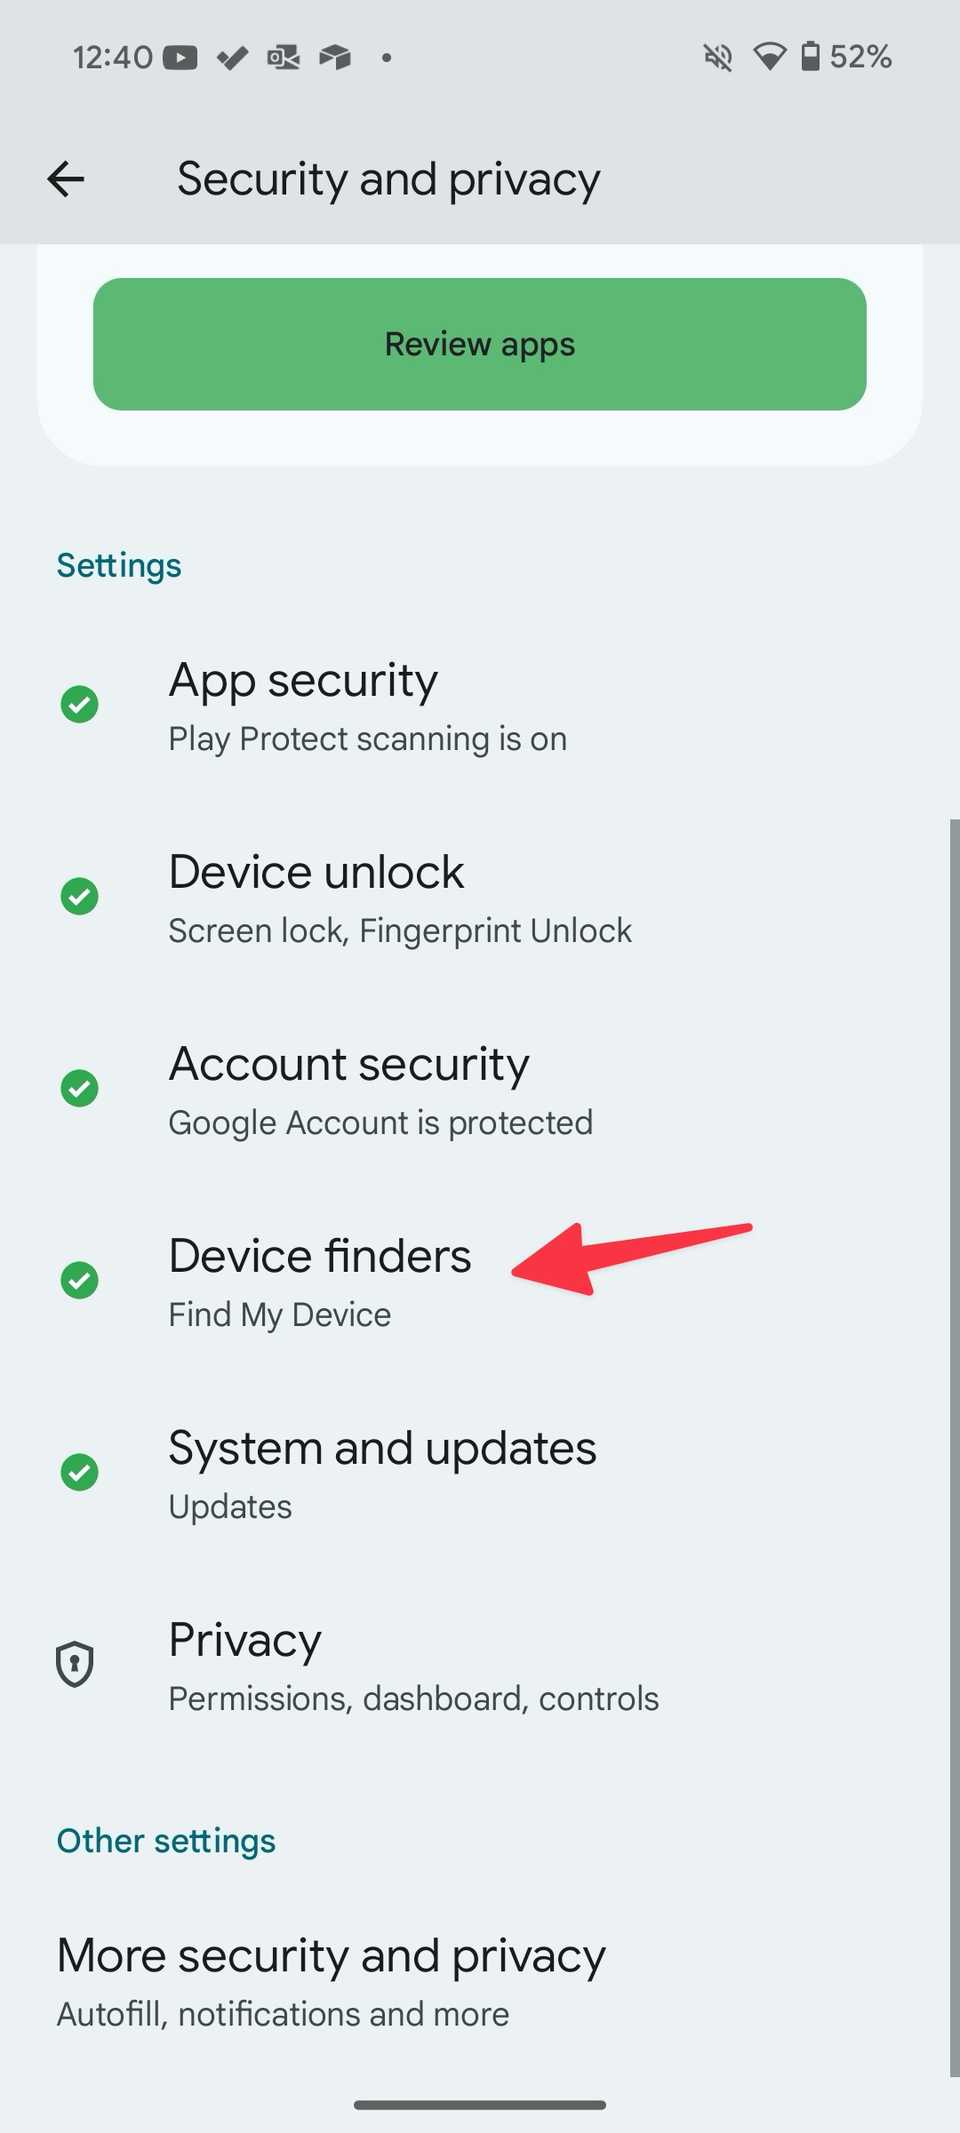960x2133 pixels.
Task: Tap the checkmark notification icon near the clock
Action: [231, 56]
